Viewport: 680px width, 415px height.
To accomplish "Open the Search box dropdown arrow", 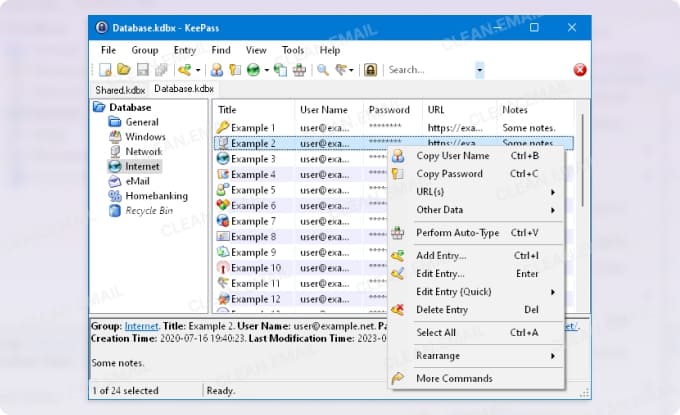I will click(x=479, y=70).
